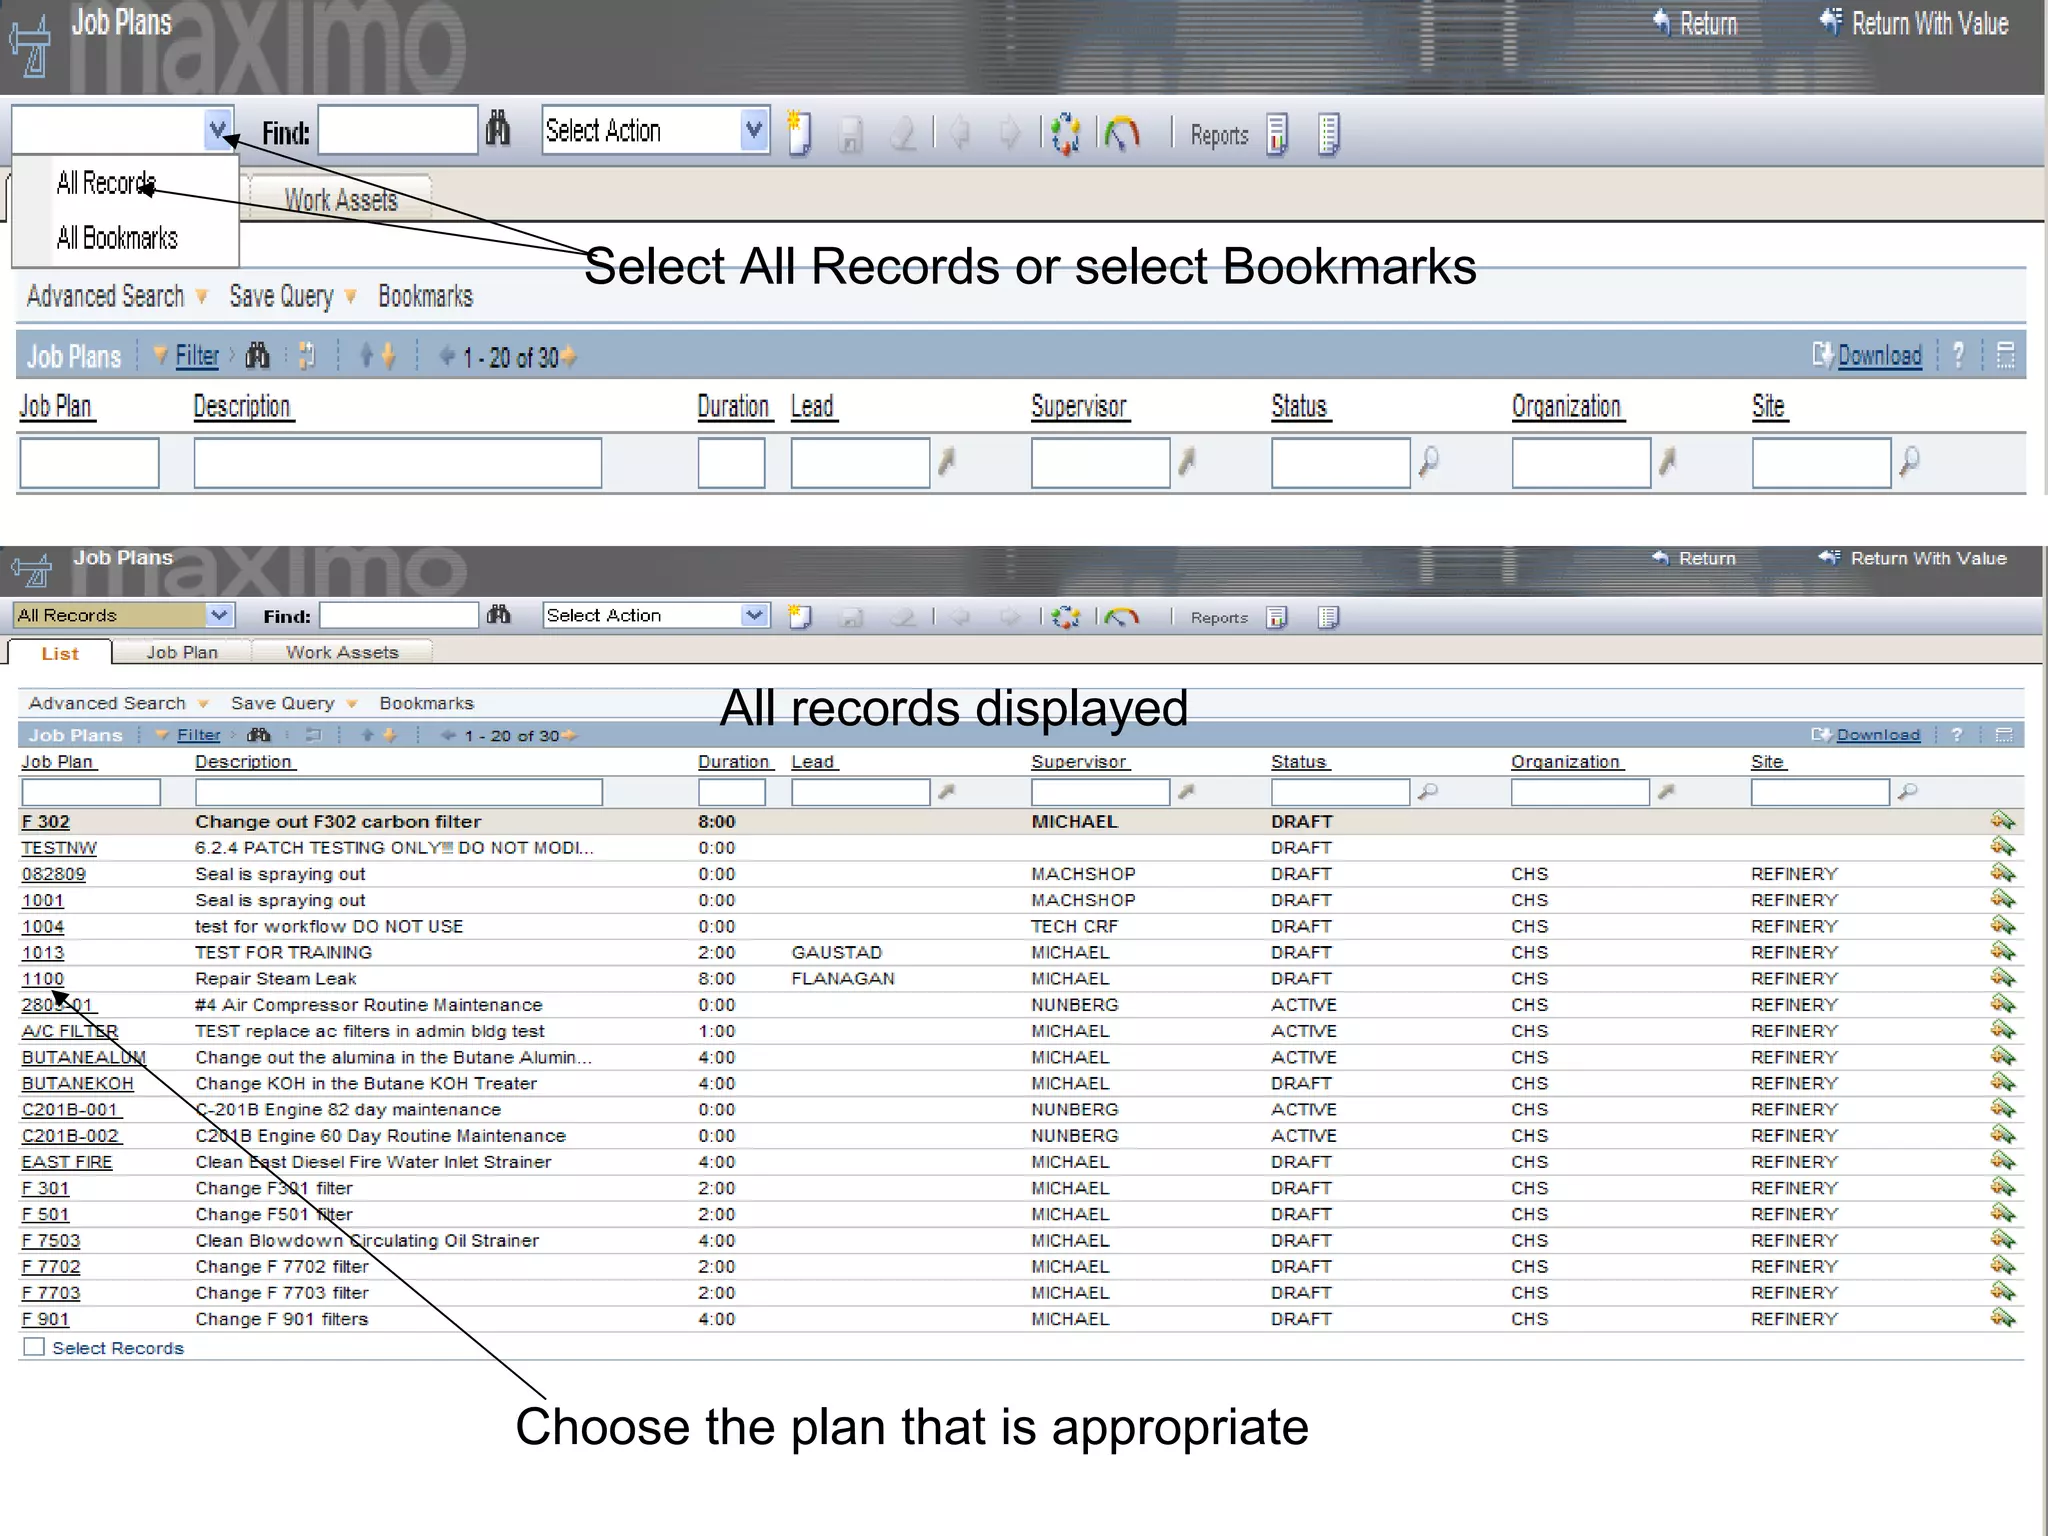Open job plan TESTNW
The height and width of the screenshot is (1536, 2048).
[x=59, y=848]
